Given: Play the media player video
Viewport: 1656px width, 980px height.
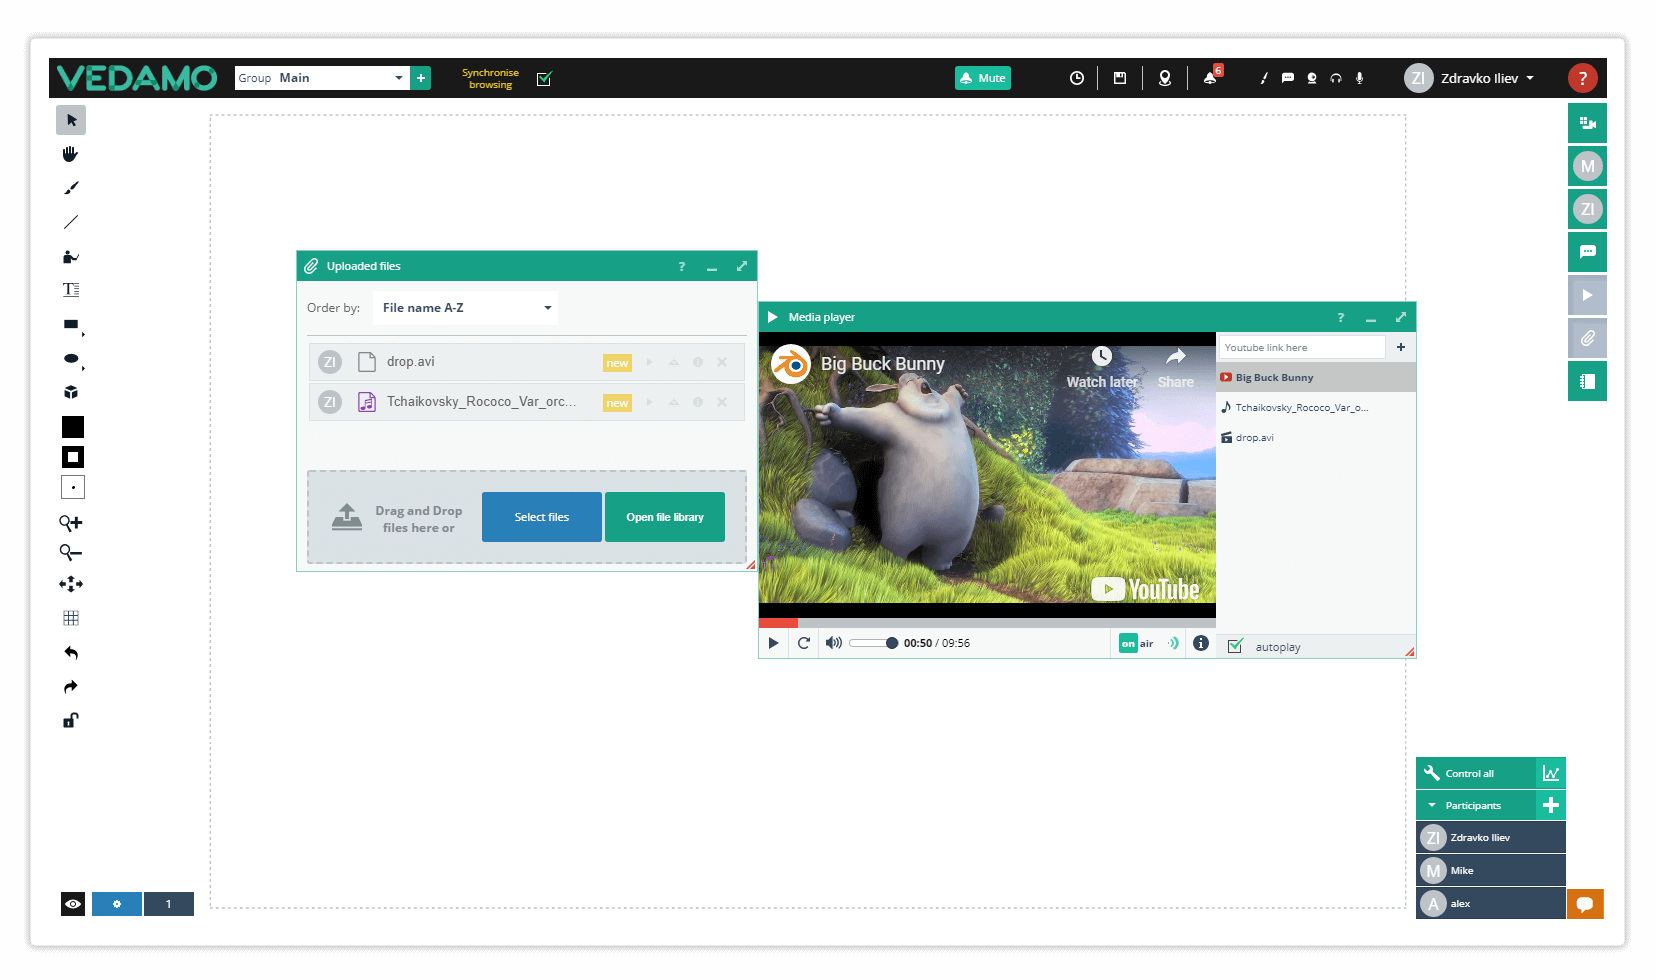Looking at the screenshot, I should pos(773,643).
